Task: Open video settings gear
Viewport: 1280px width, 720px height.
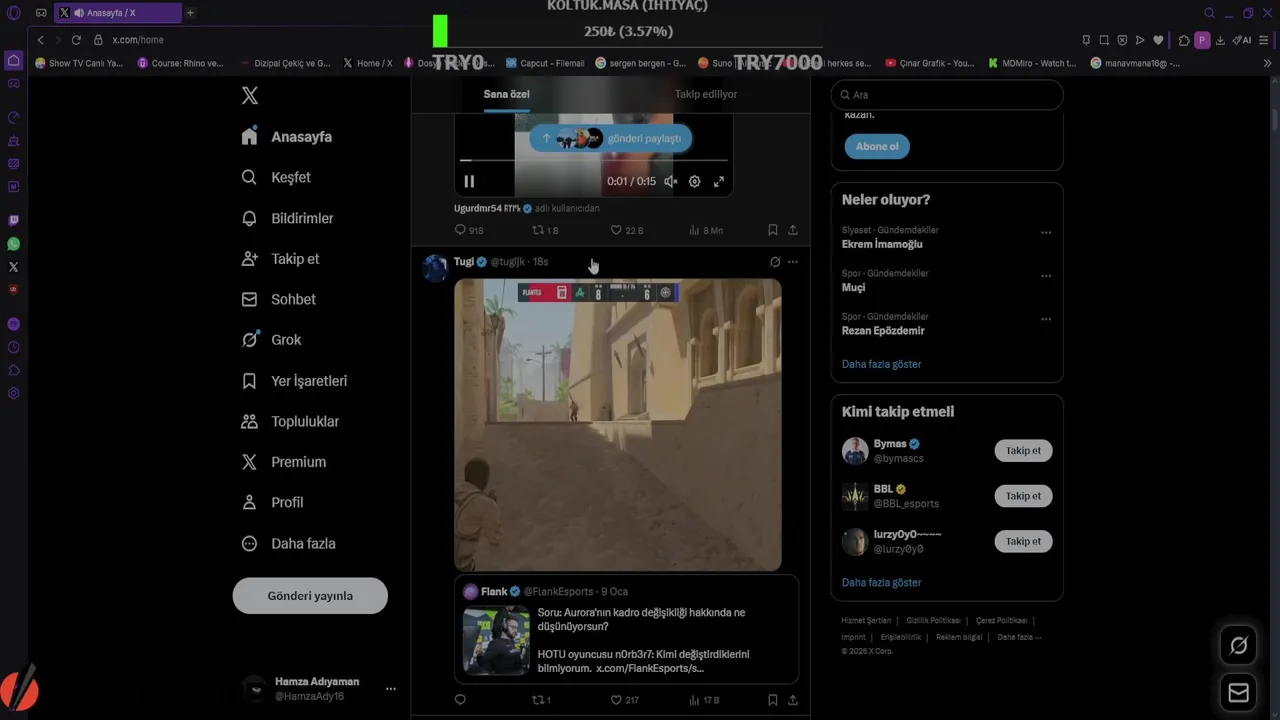Action: [694, 181]
